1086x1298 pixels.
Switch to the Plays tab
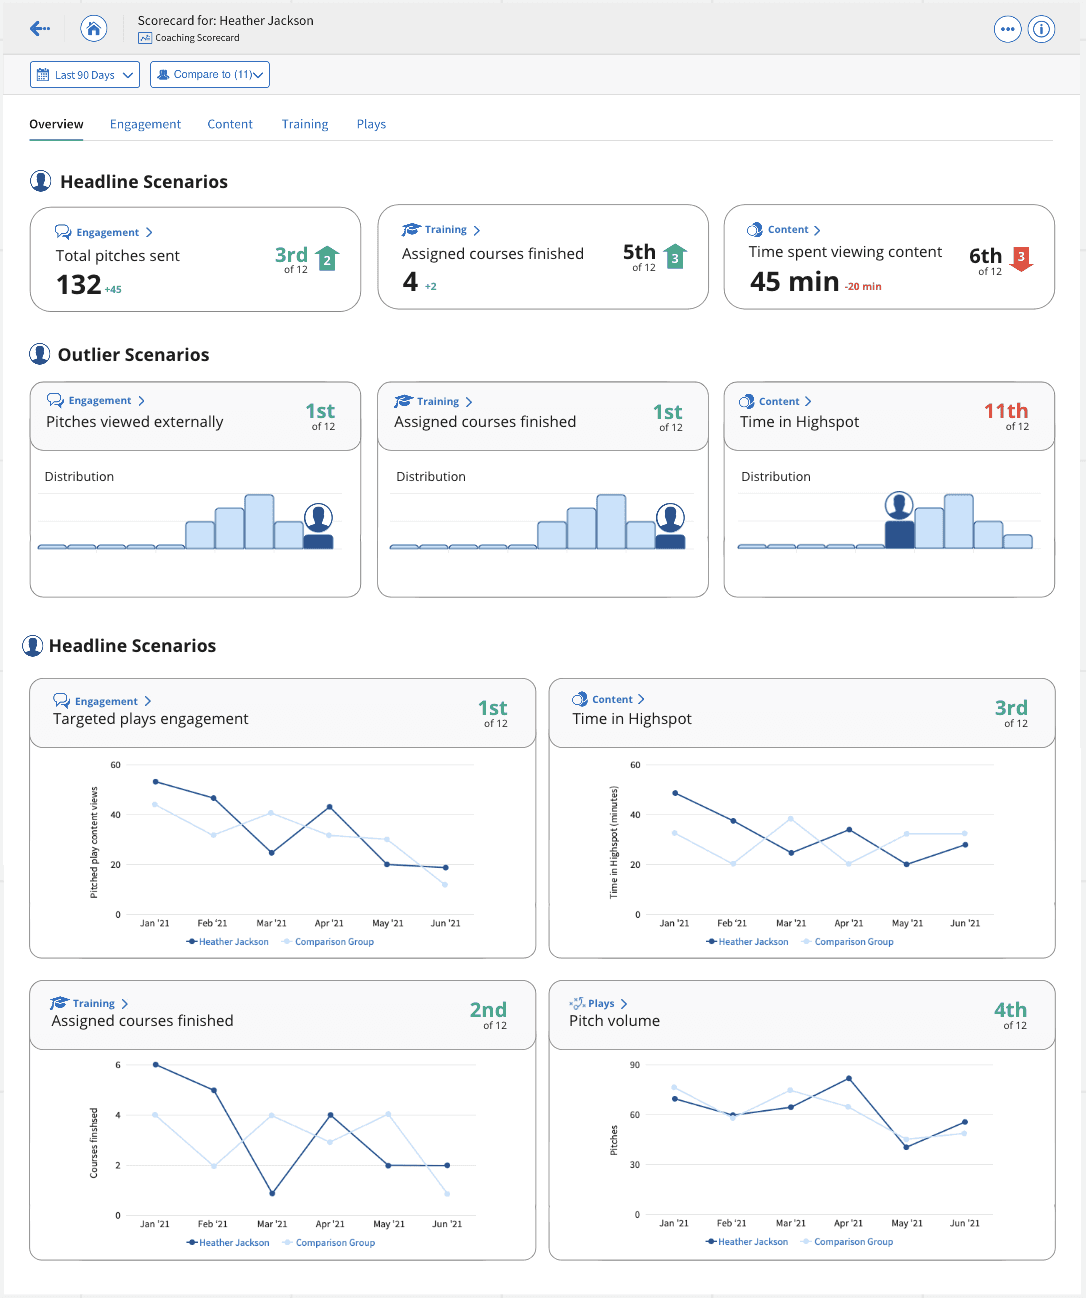pos(371,124)
